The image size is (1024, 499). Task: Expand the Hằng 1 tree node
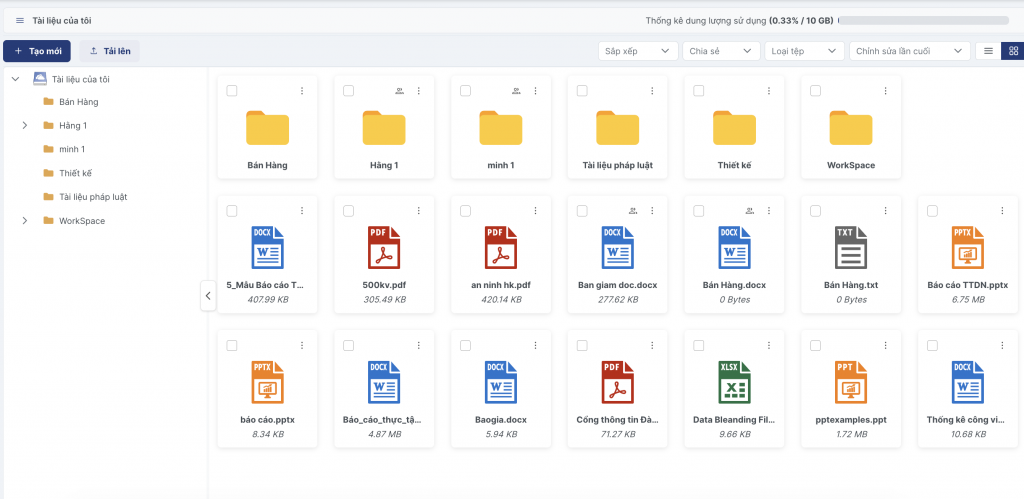click(24, 125)
